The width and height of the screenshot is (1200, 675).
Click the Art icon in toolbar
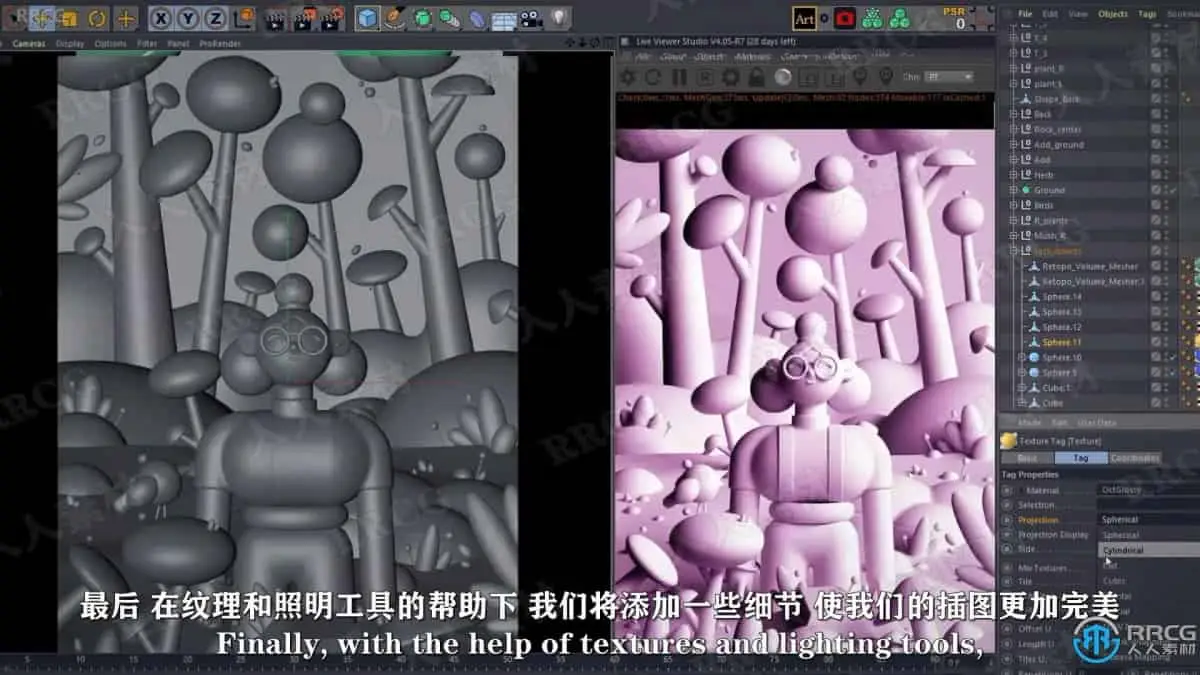[x=804, y=18]
